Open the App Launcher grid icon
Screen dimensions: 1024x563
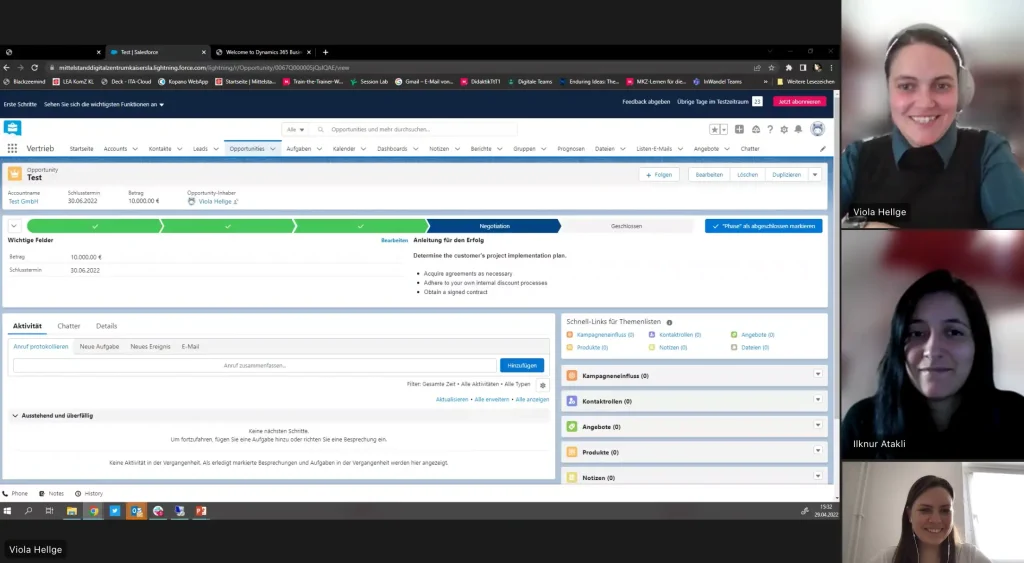click(x=12, y=148)
